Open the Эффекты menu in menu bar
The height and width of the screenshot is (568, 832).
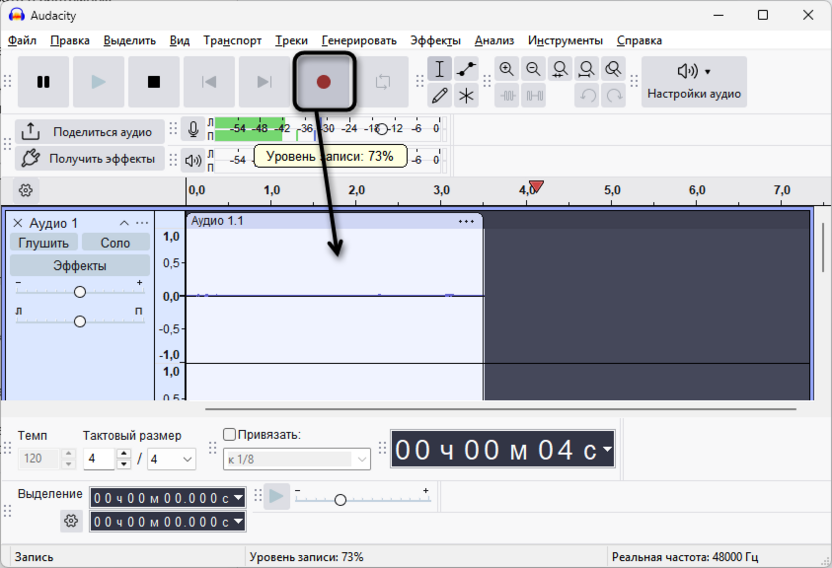pyautogui.click(x=436, y=40)
